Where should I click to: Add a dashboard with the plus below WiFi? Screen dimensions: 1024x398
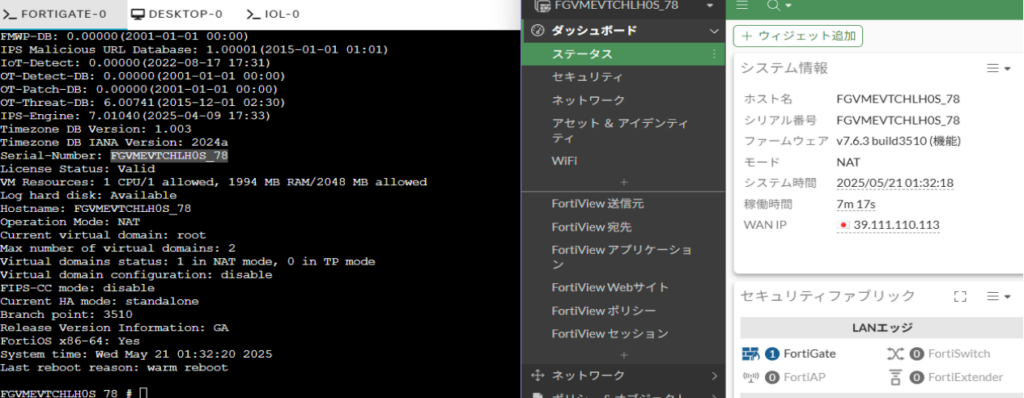pos(624,182)
